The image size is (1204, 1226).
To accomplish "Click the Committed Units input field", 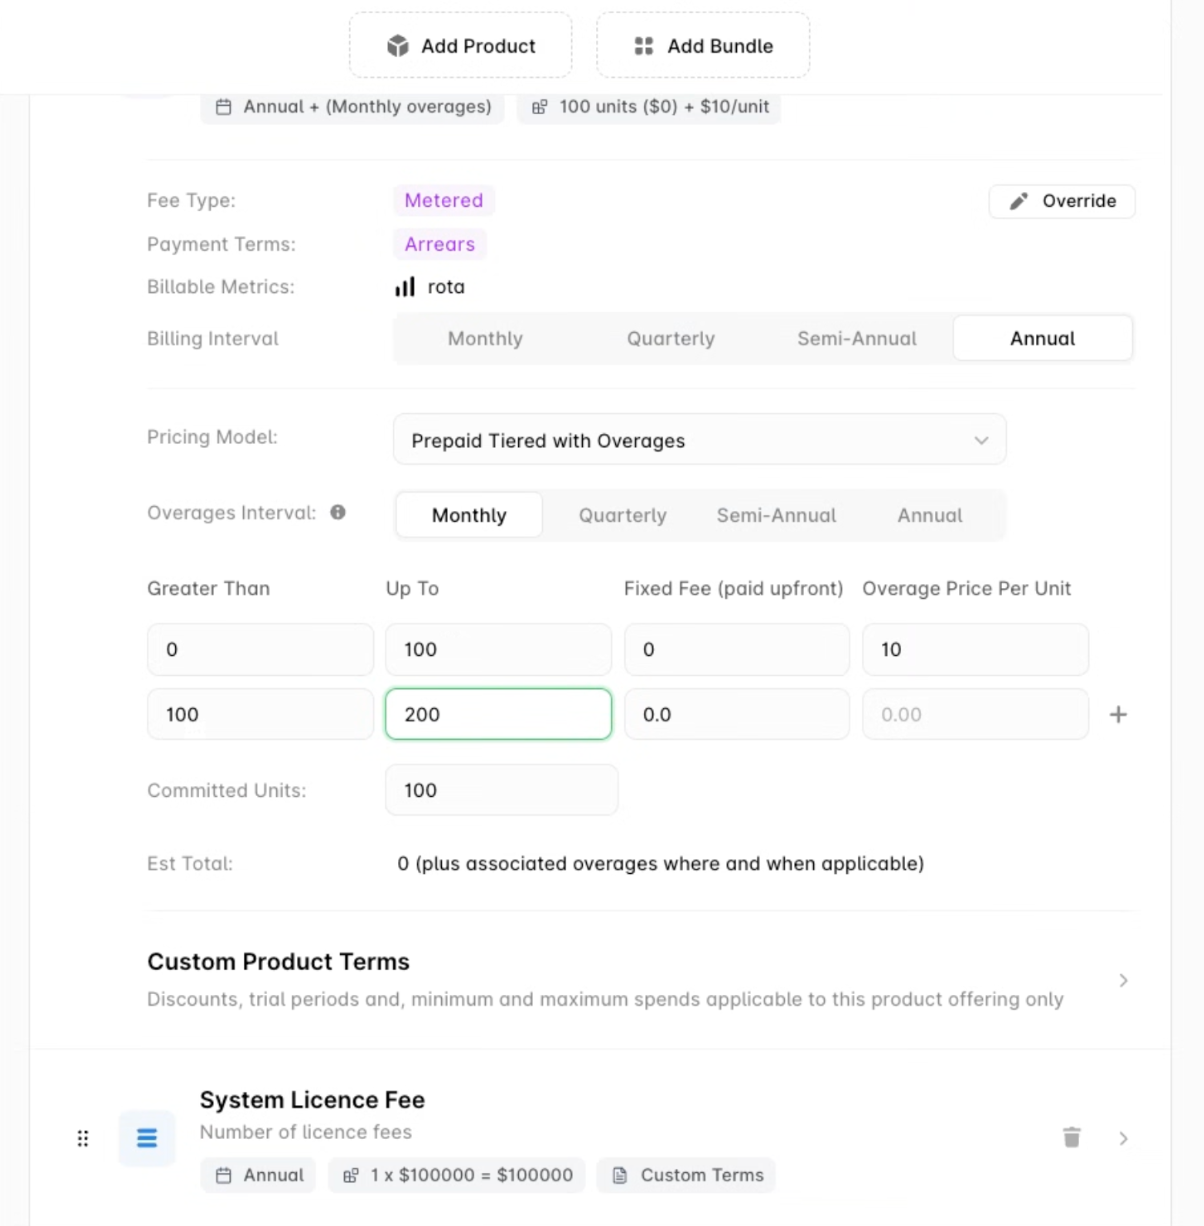I will point(501,790).
